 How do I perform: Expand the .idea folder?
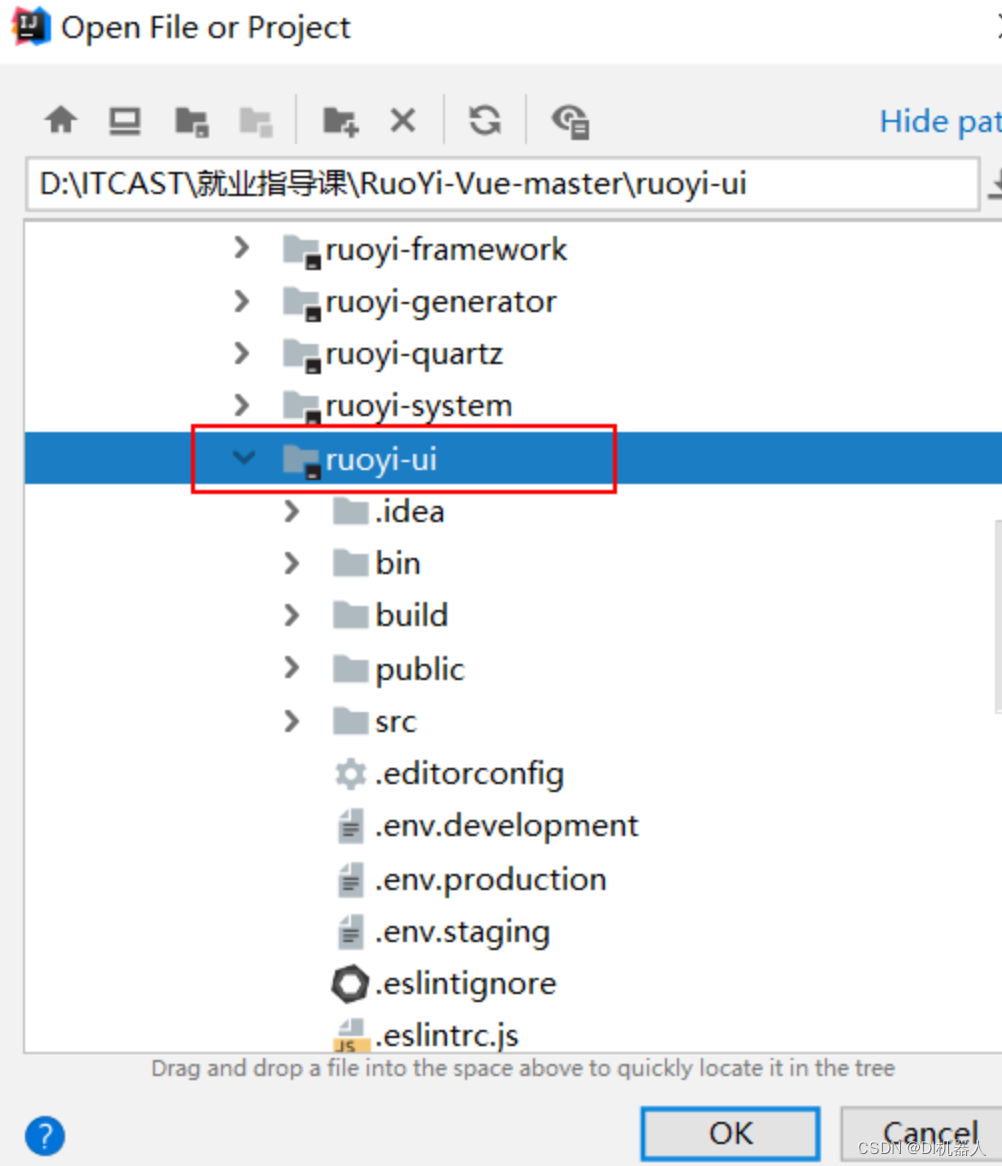click(x=292, y=512)
